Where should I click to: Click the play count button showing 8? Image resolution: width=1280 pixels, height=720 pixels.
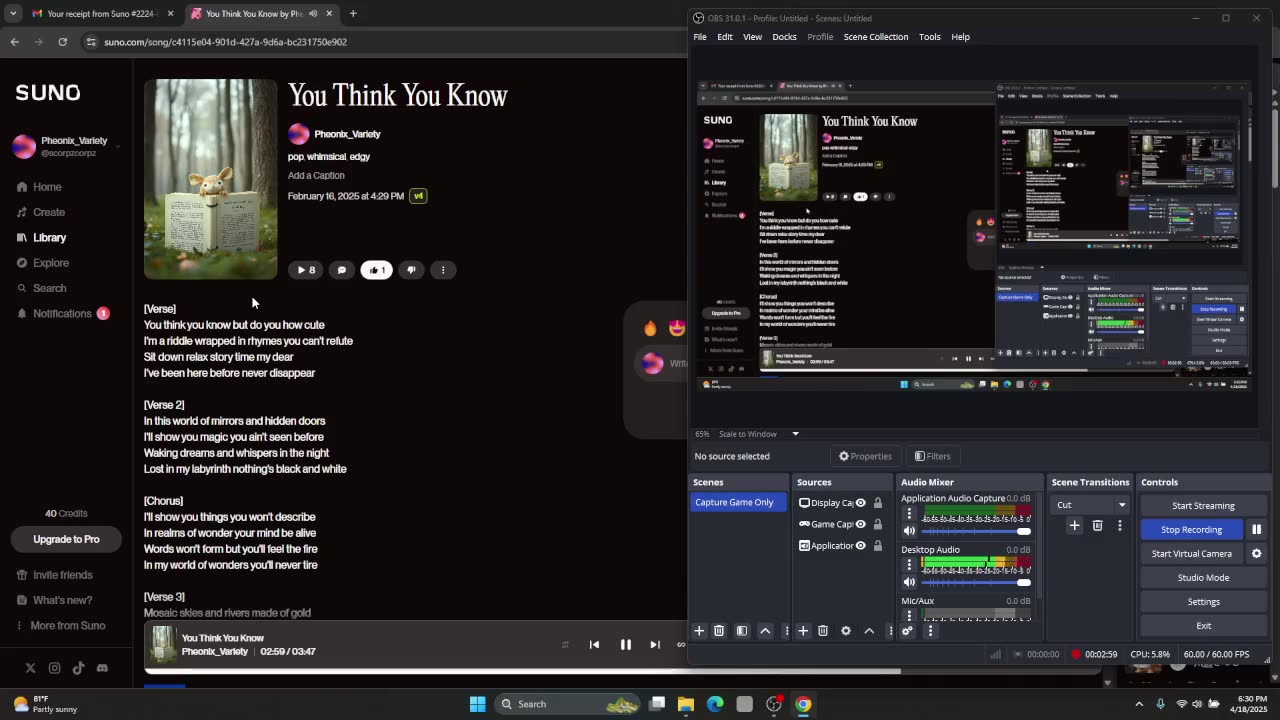[x=306, y=270]
